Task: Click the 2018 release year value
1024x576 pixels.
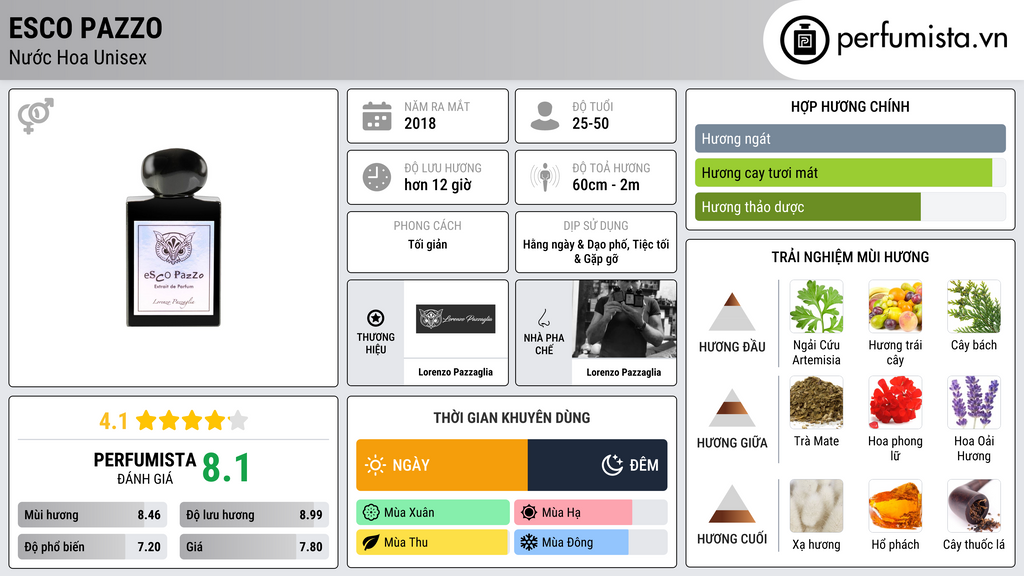Action: pyautogui.click(x=420, y=123)
